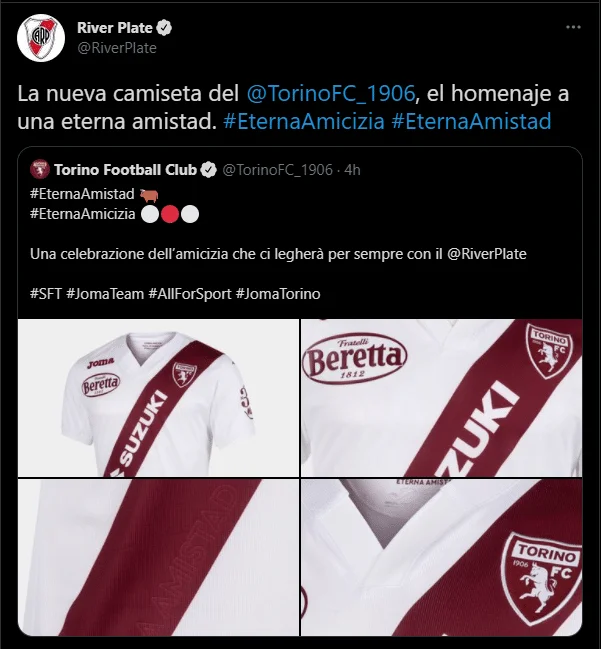Click the quoted tweet Italian text body
Viewport: 601px width, 649px height.
coord(278,254)
